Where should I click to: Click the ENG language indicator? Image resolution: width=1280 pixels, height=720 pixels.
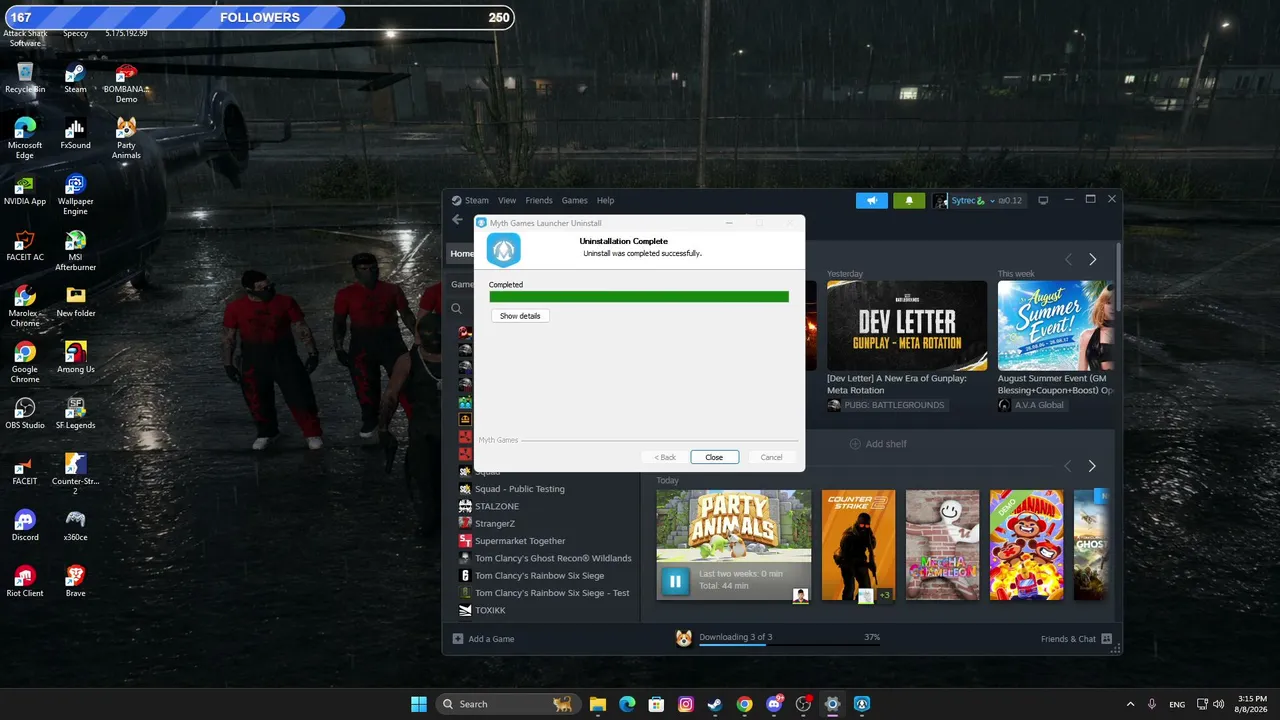(x=1178, y=704)
